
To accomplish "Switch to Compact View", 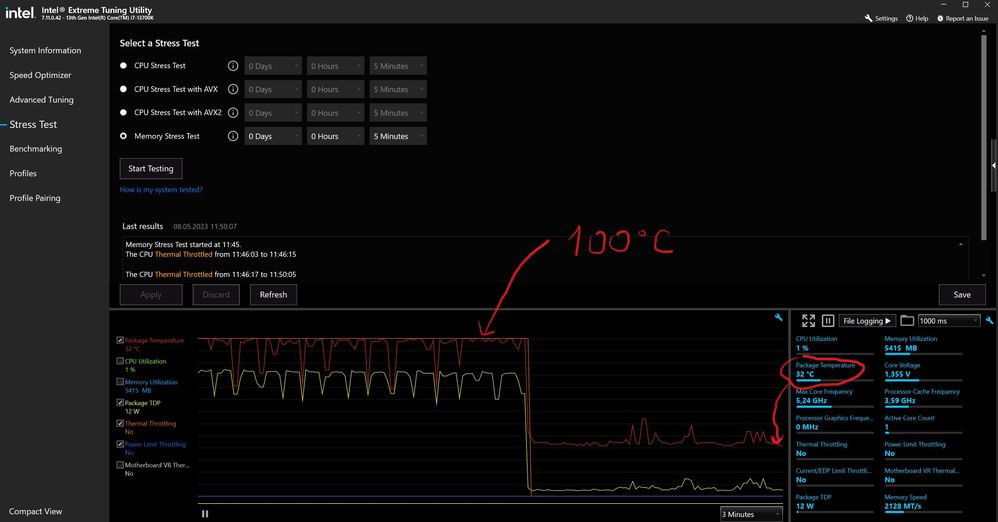I will (x=36, y=511).
